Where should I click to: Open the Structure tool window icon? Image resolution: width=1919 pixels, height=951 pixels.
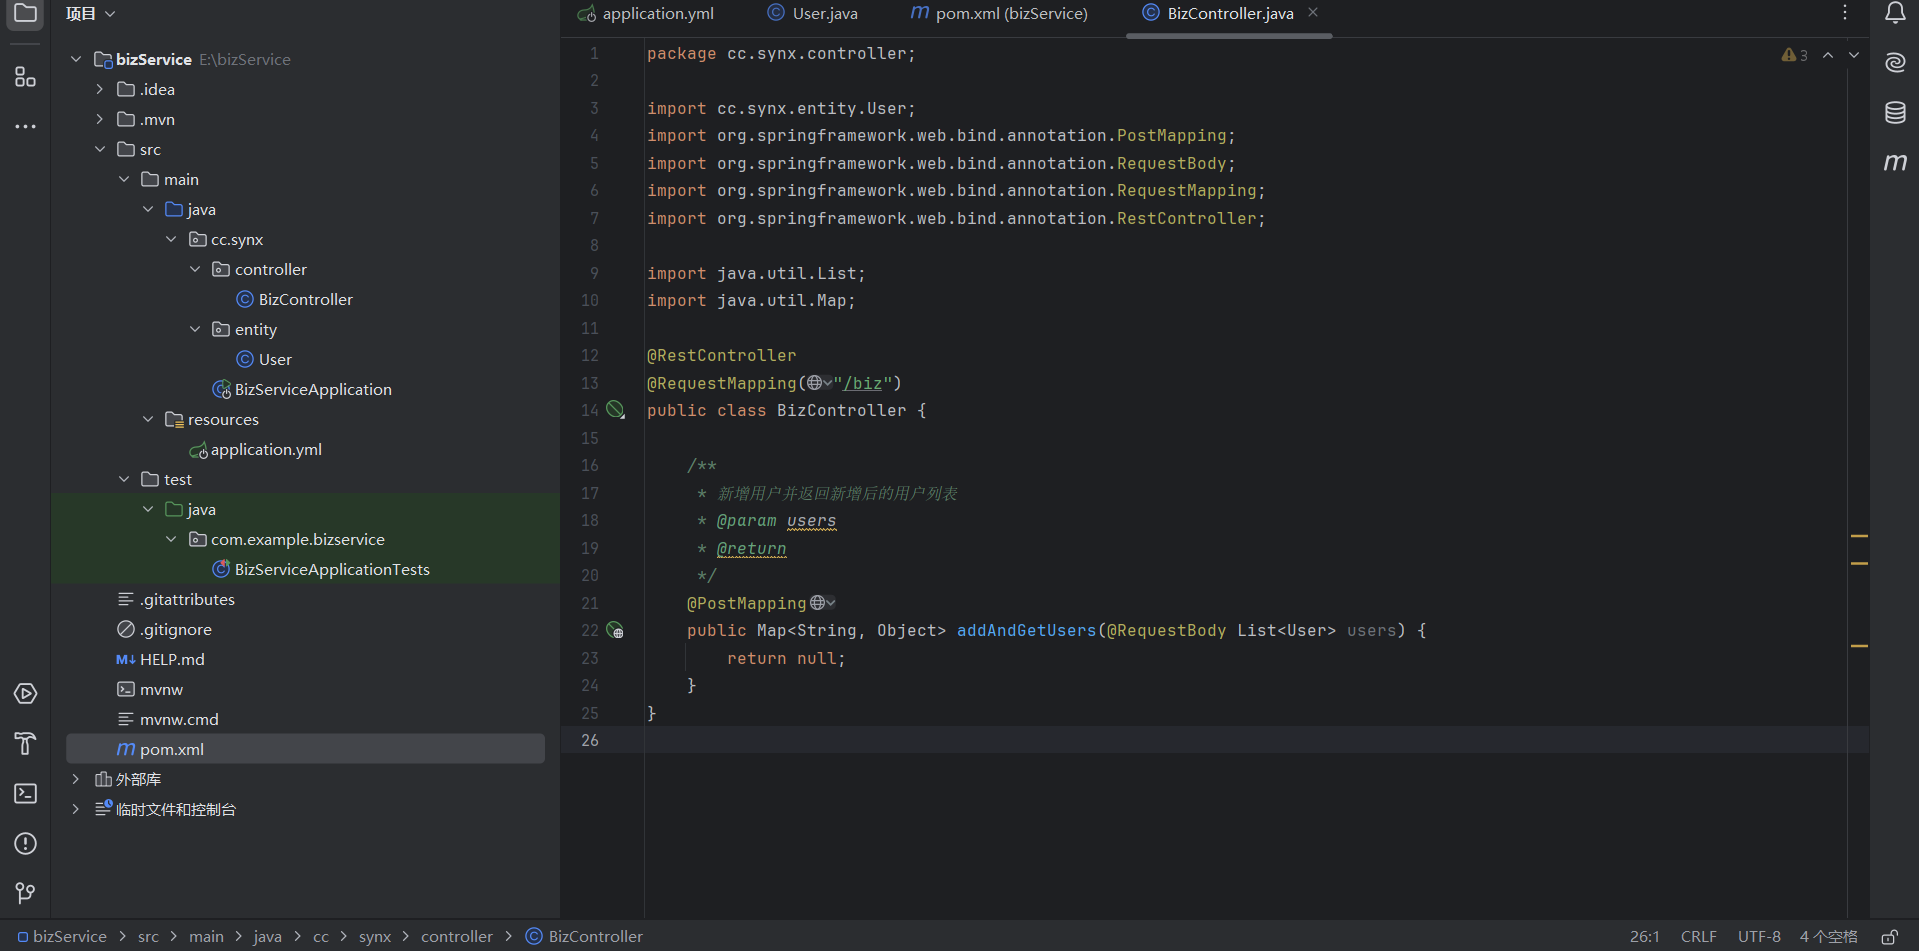25,77
